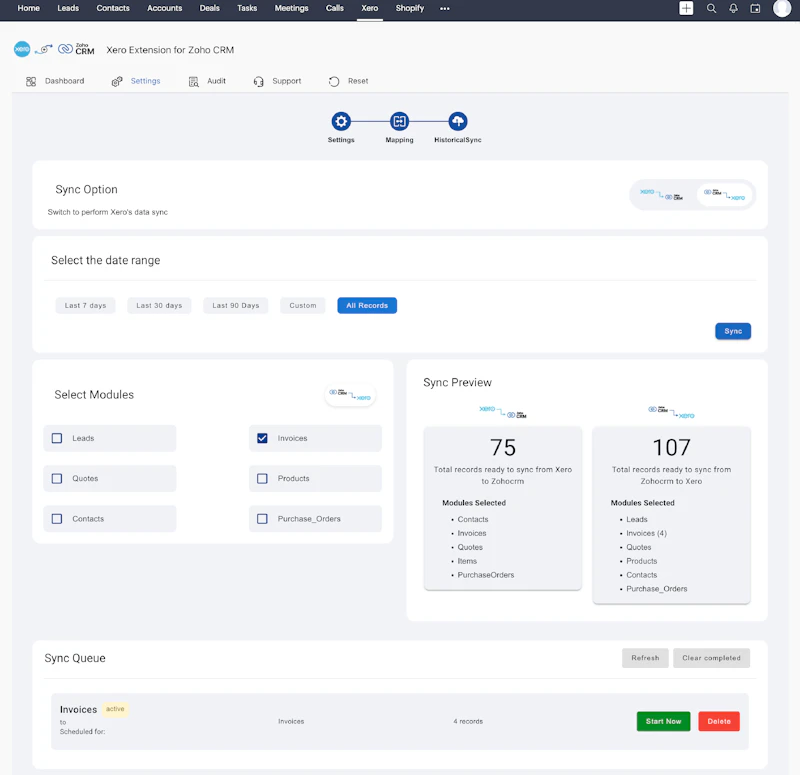Check the Quotes module checkbox
The height and width of the screenshot is (775, 800).
point(57,479)
